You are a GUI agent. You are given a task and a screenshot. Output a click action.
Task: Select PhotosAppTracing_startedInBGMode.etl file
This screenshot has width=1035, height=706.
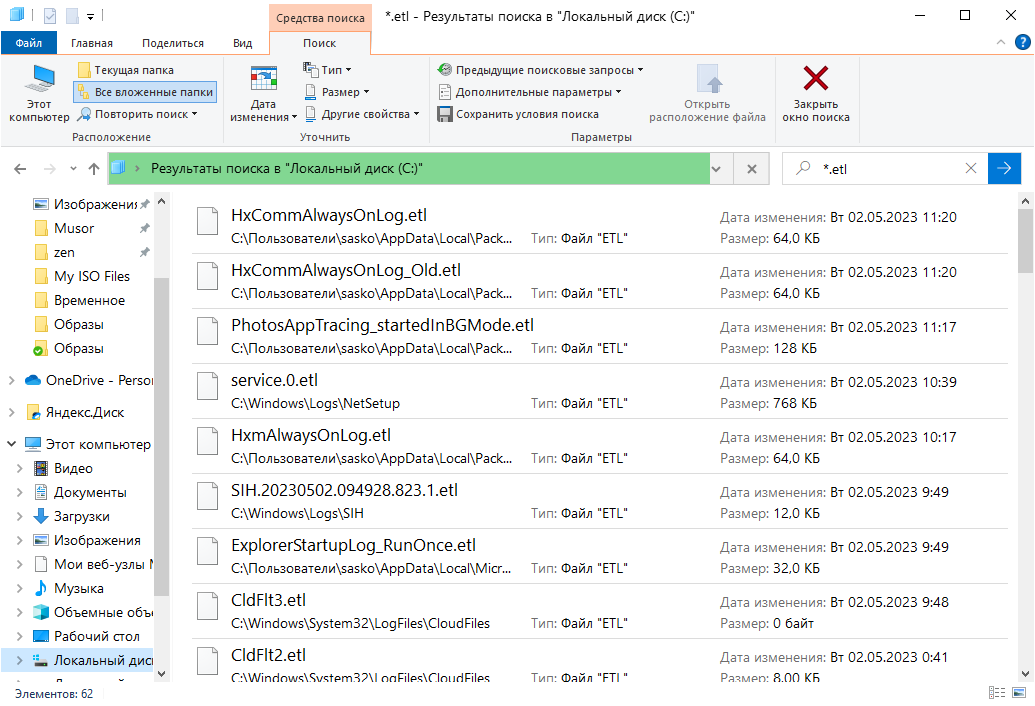point(599,337)
